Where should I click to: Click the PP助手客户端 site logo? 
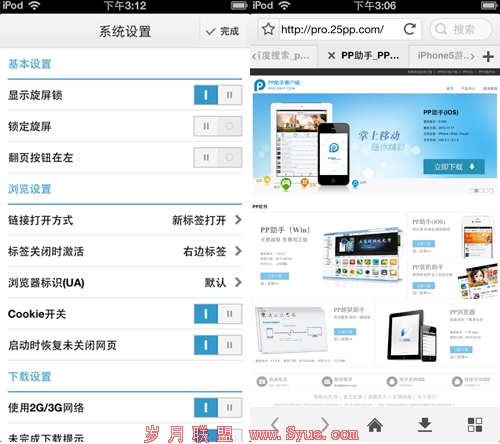277,85
